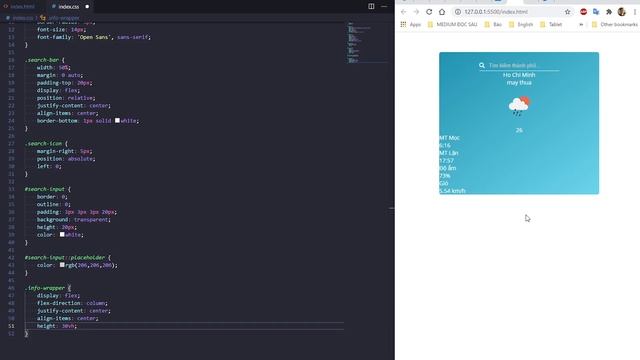Open the rgb(206,206,206) color swatch
This screenshot has width=640, height=360.
(x=62, y=265)
